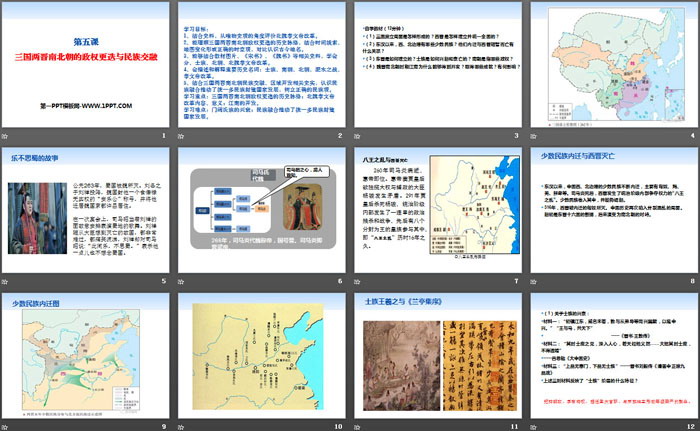Click the animation star icon under slide 3
The image size is (700, 431).
(x=357, y=136)
